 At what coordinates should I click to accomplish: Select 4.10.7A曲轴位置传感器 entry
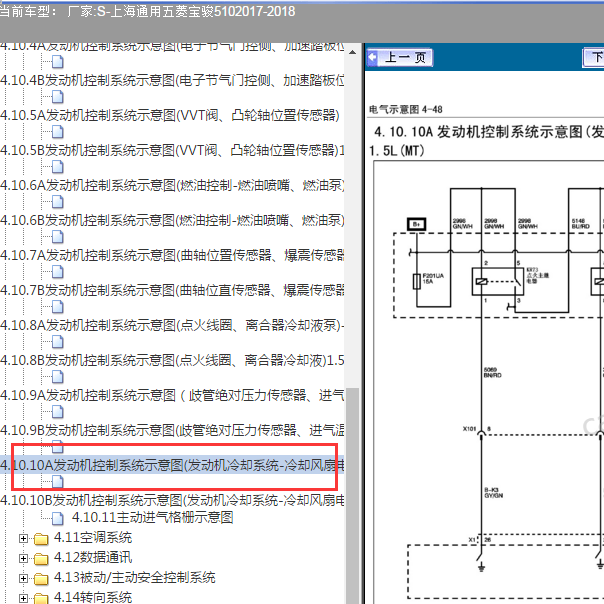tap(172, 256)
